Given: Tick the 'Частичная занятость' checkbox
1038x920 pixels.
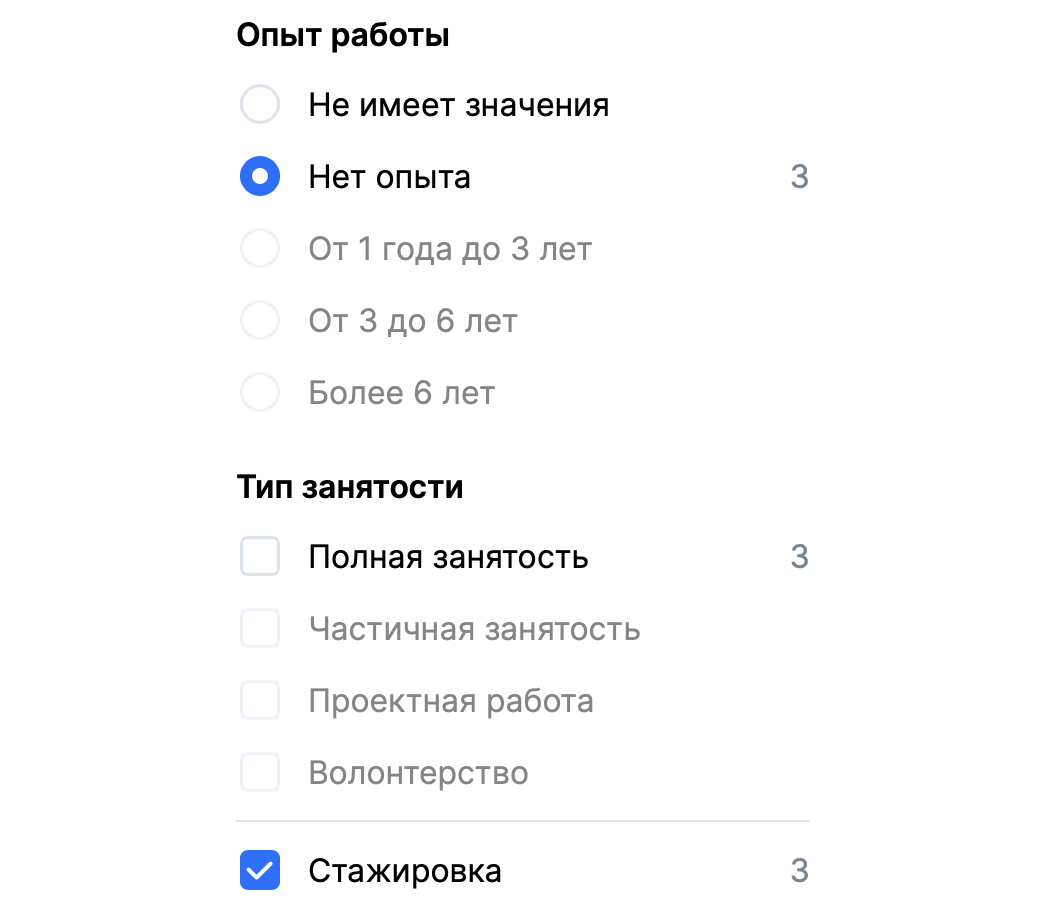Looking at the screenshot, I should coord(260,629).
